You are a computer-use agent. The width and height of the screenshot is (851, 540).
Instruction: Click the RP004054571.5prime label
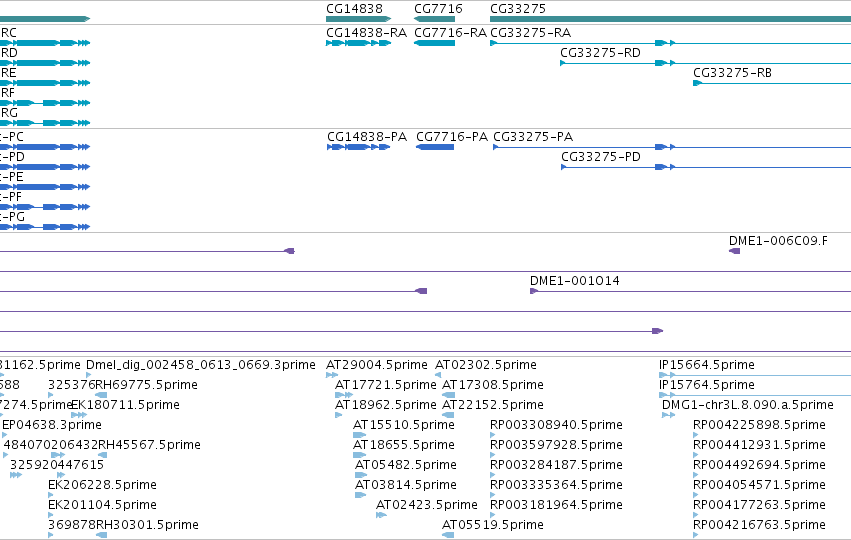[759, 485]
